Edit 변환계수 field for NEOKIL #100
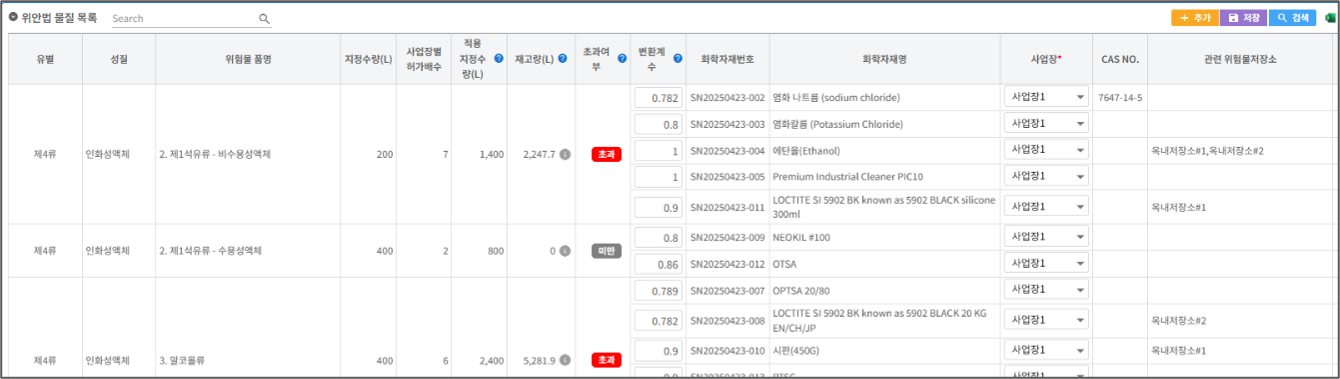1340x379 pixels. click(x=658, y=238)
